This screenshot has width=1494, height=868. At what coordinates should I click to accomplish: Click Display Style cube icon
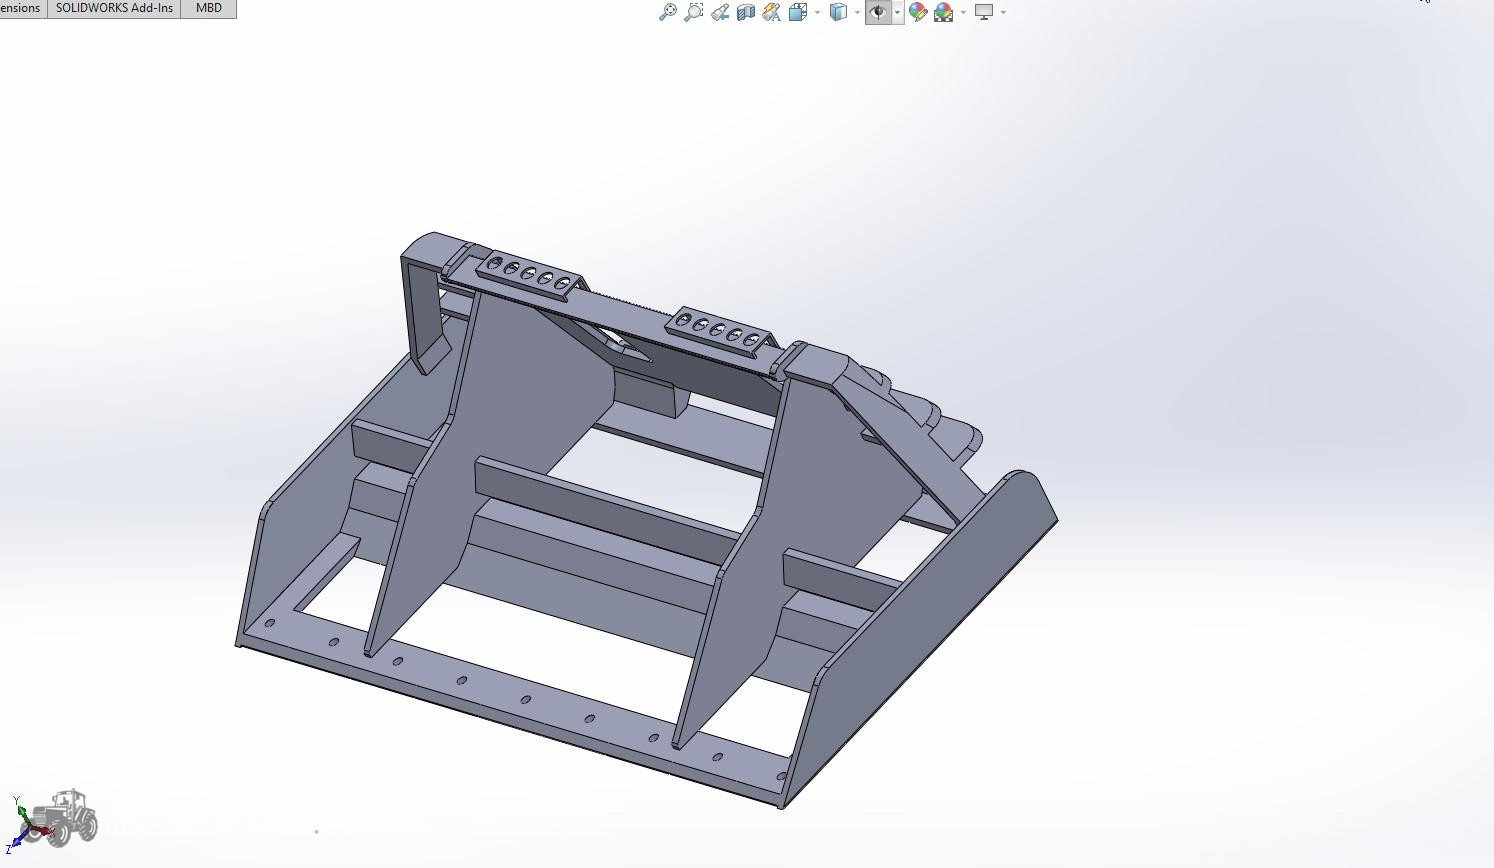click(x=838, y=12)
